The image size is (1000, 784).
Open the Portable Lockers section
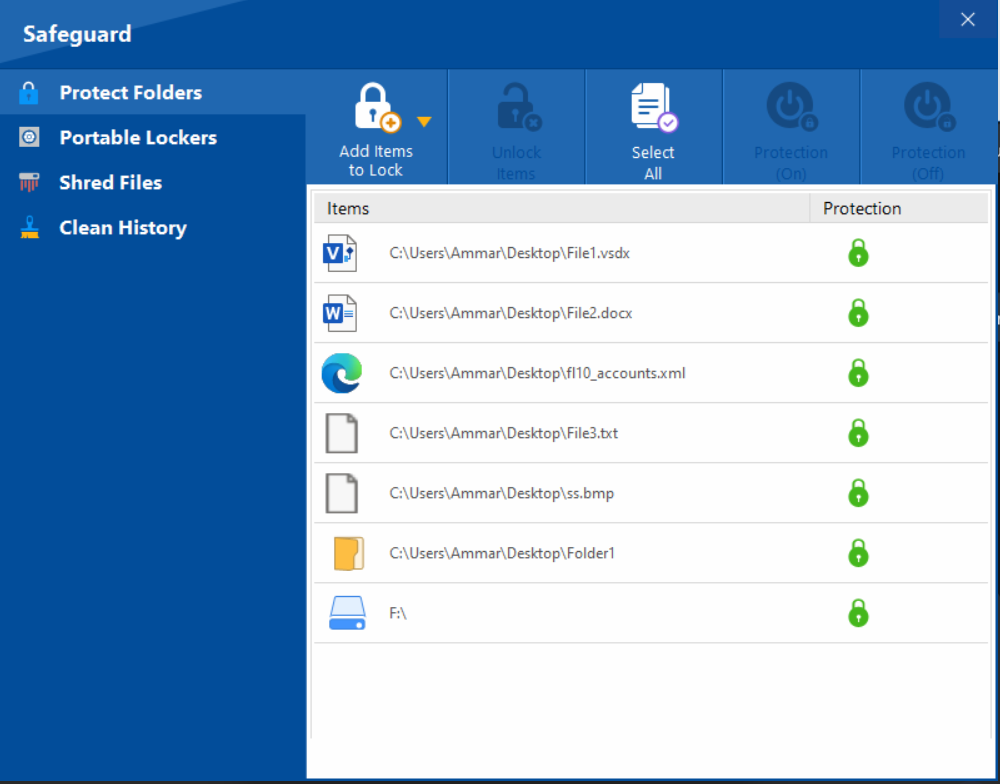153,138
